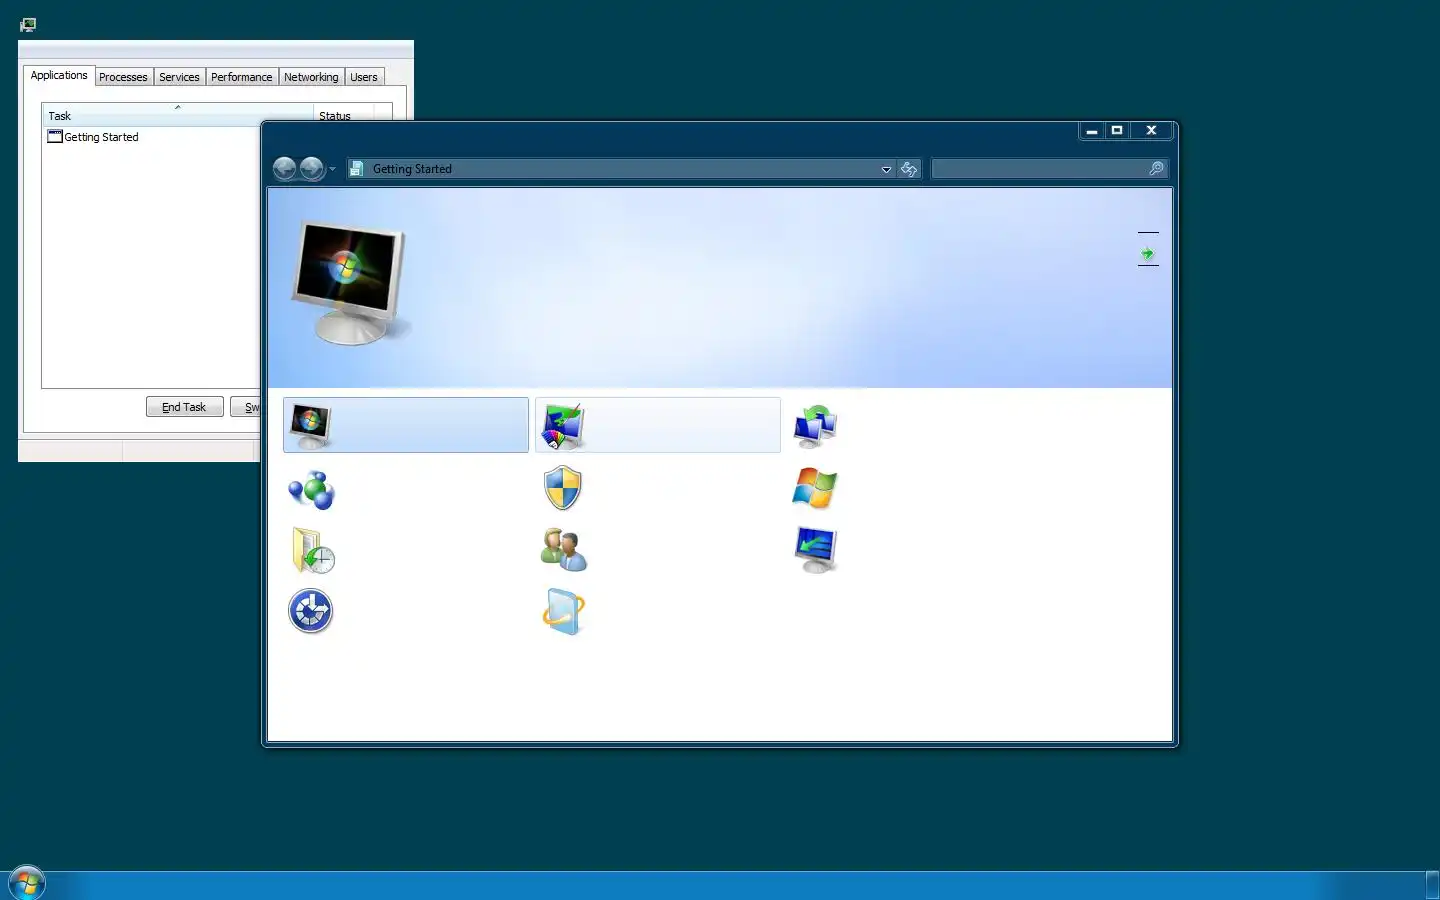Open the add users icon showing two people

(x=564, y=550)
